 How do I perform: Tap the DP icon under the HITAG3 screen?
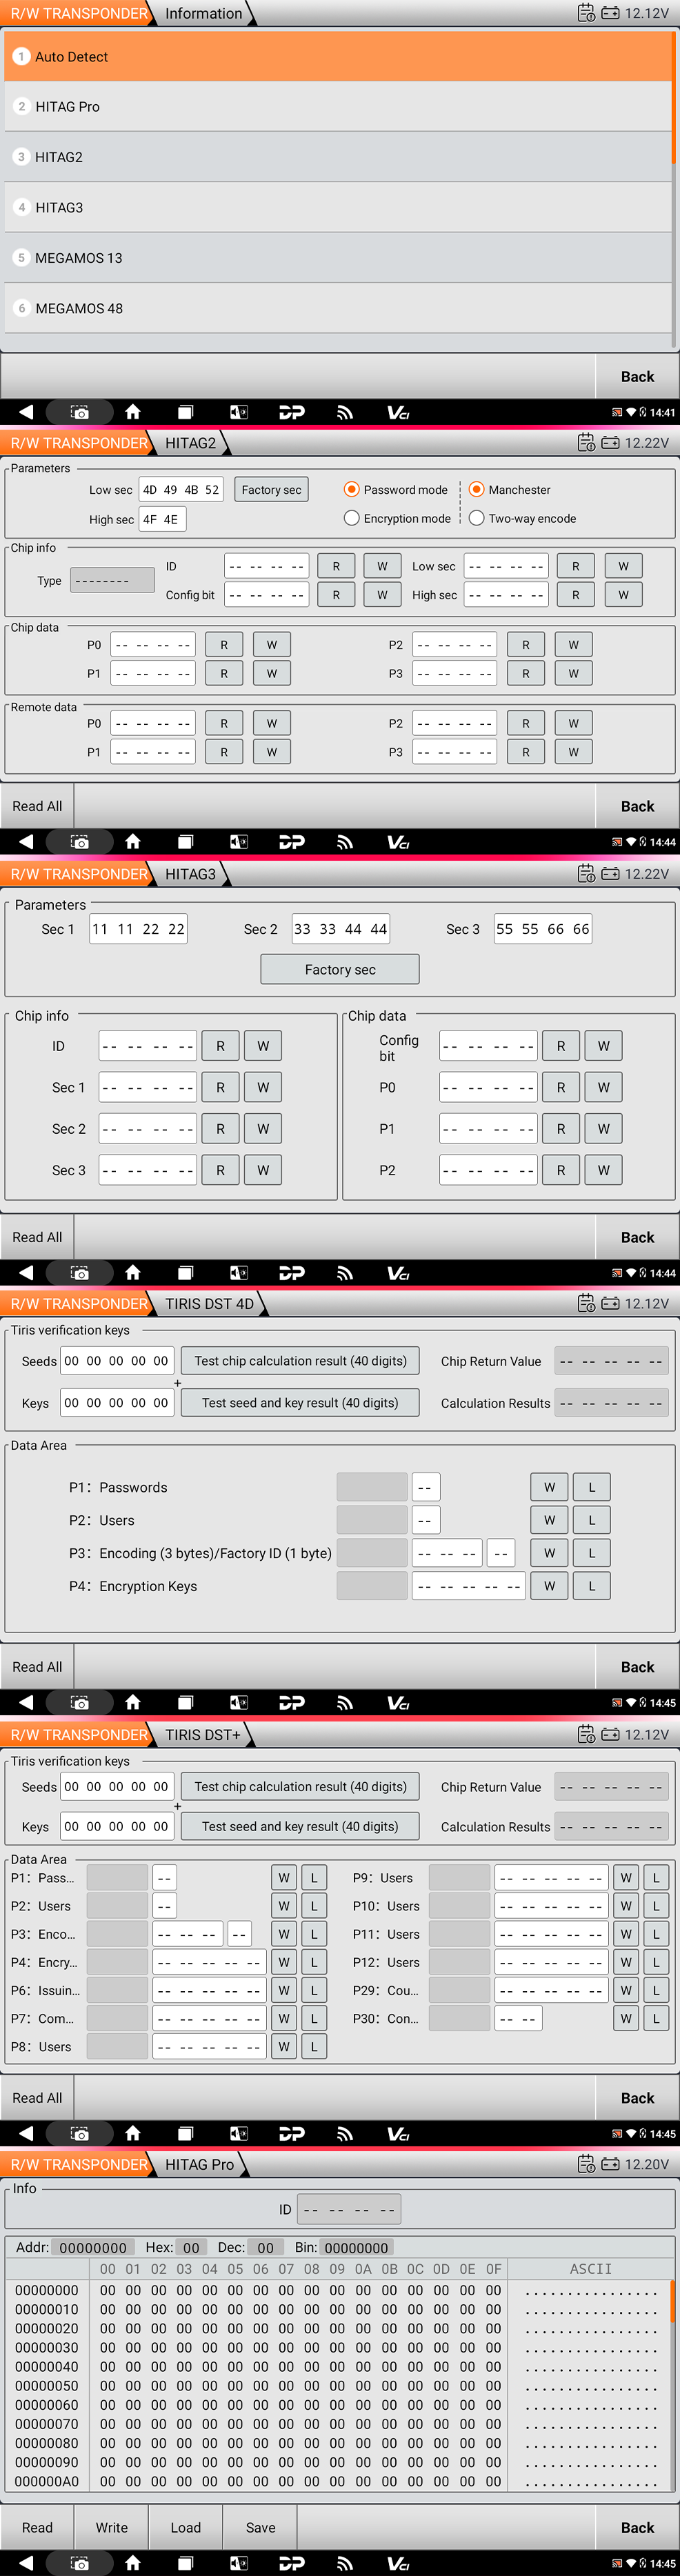[x=291, y=1273]
